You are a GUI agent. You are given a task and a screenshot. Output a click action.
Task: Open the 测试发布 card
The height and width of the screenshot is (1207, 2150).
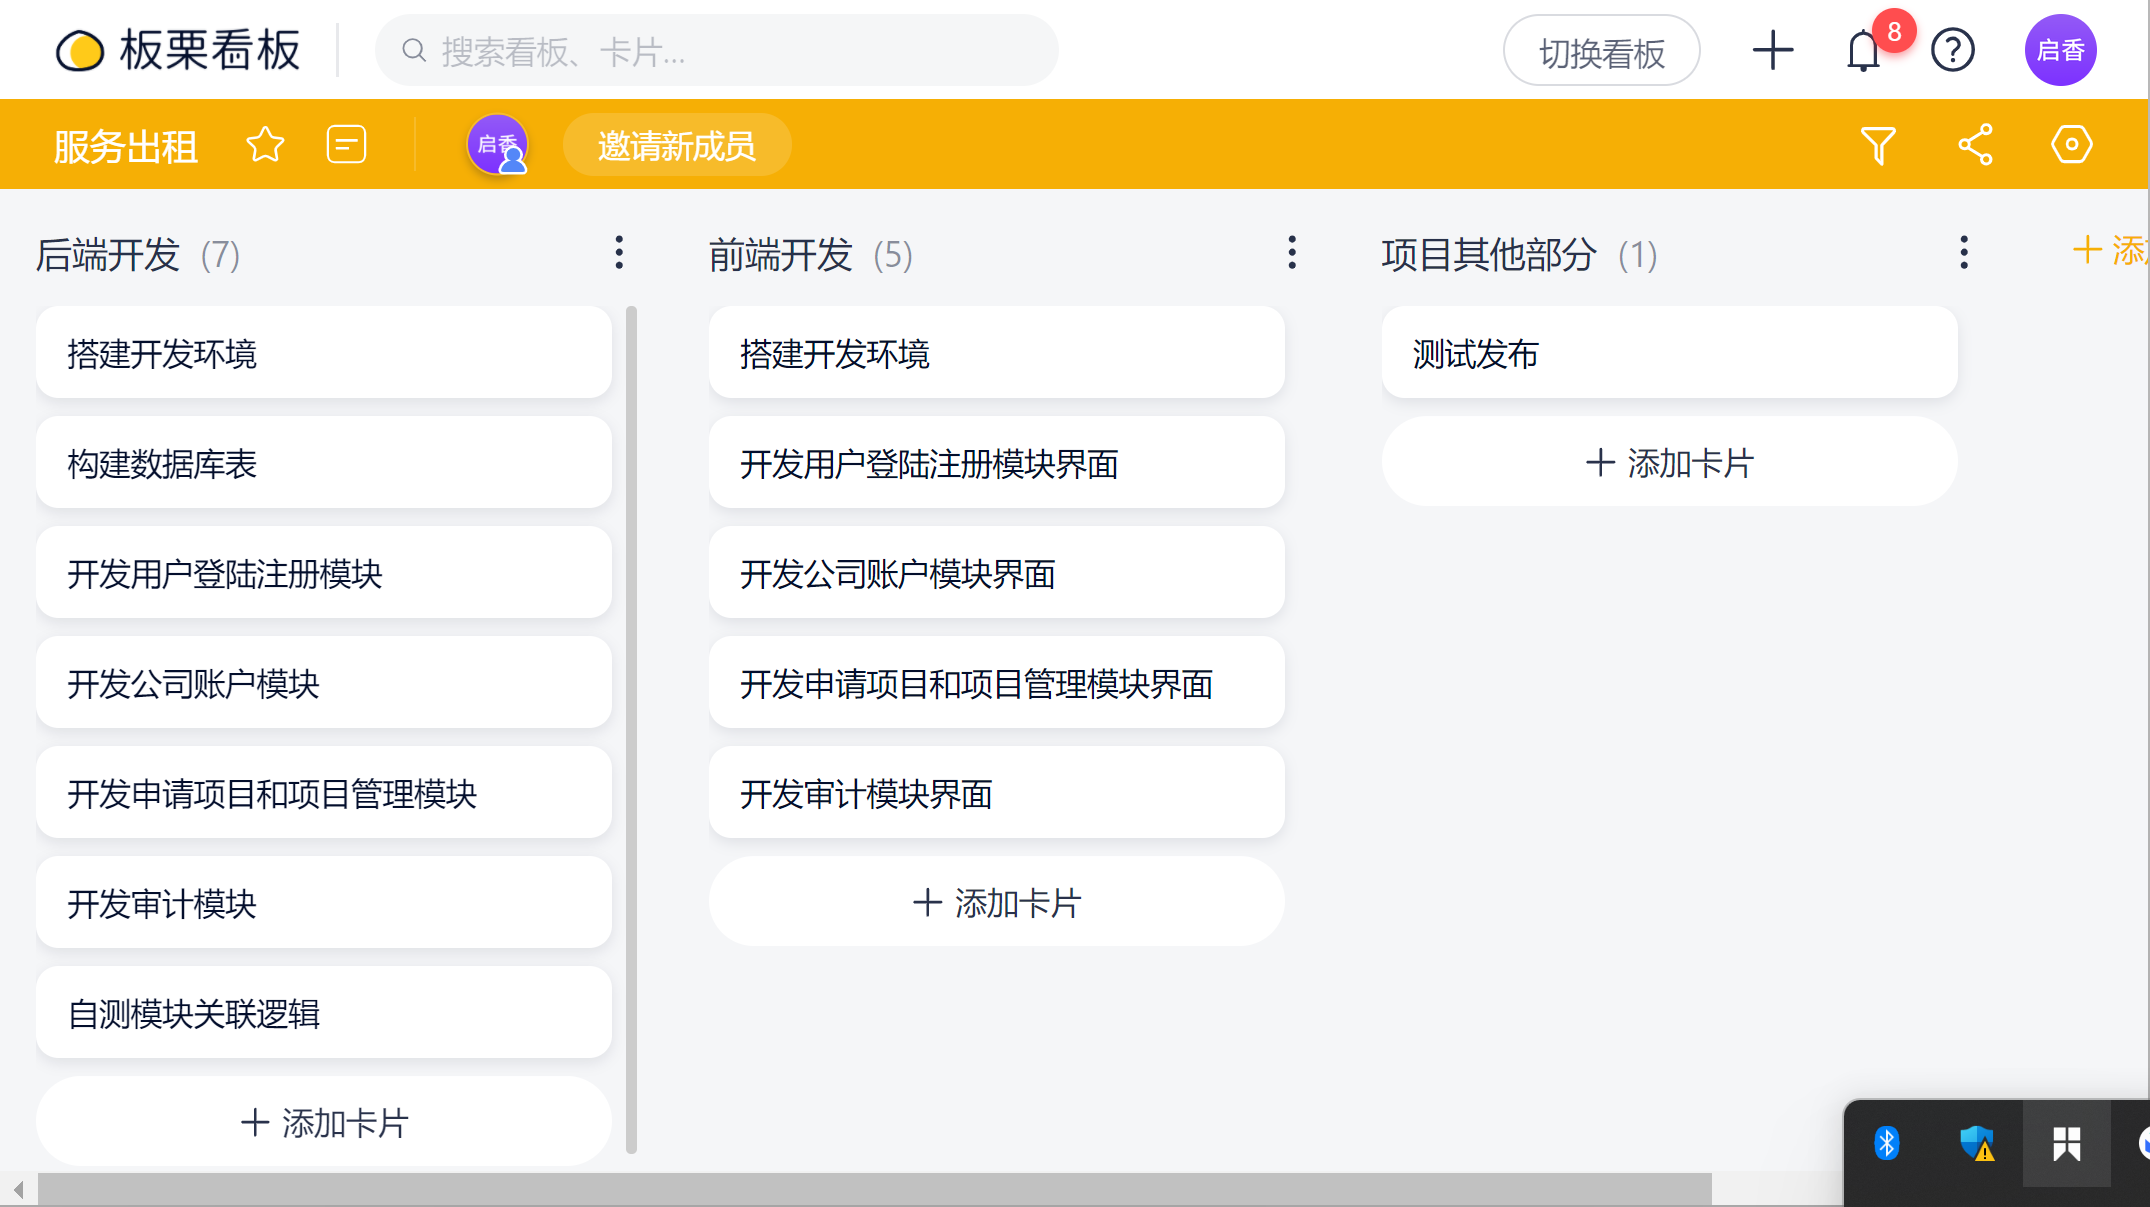(1669, 353)
